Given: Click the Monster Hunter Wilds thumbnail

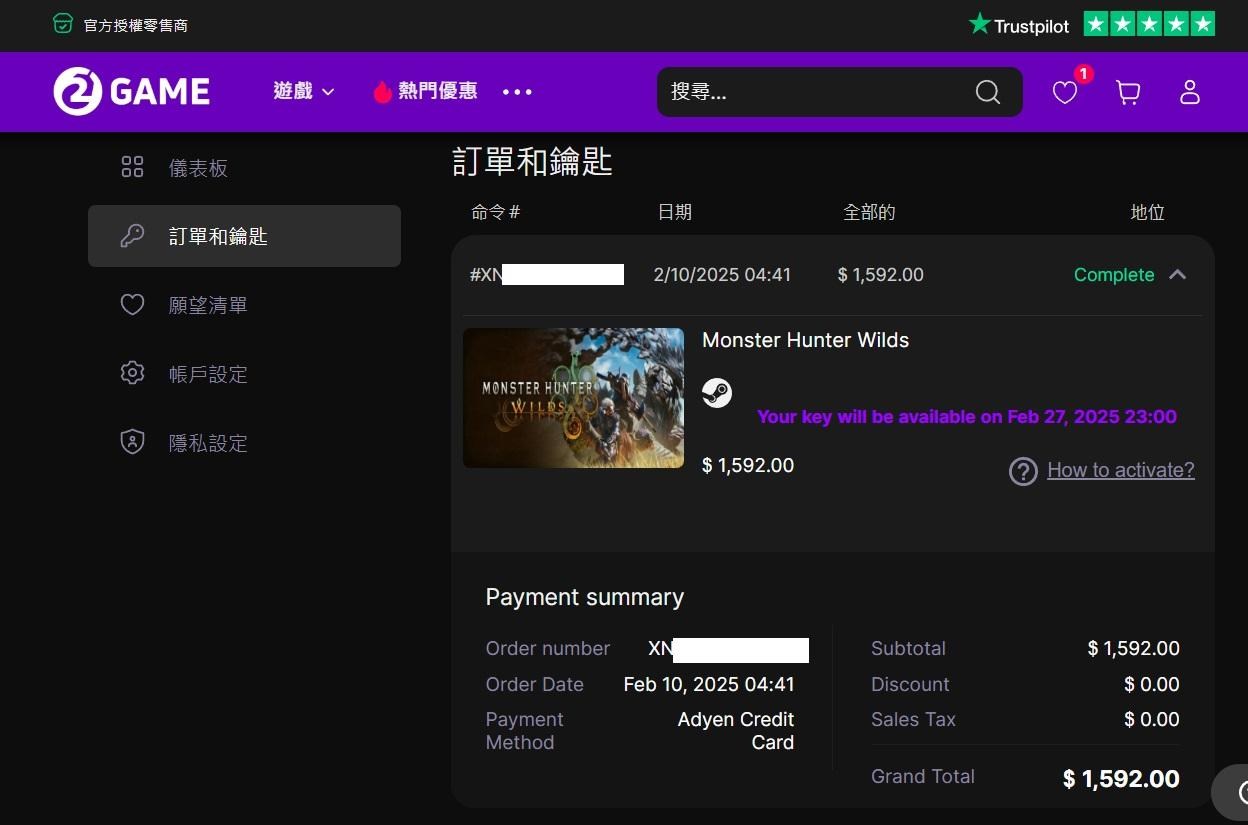Looking at the screenshot, I should click(573, 398).
